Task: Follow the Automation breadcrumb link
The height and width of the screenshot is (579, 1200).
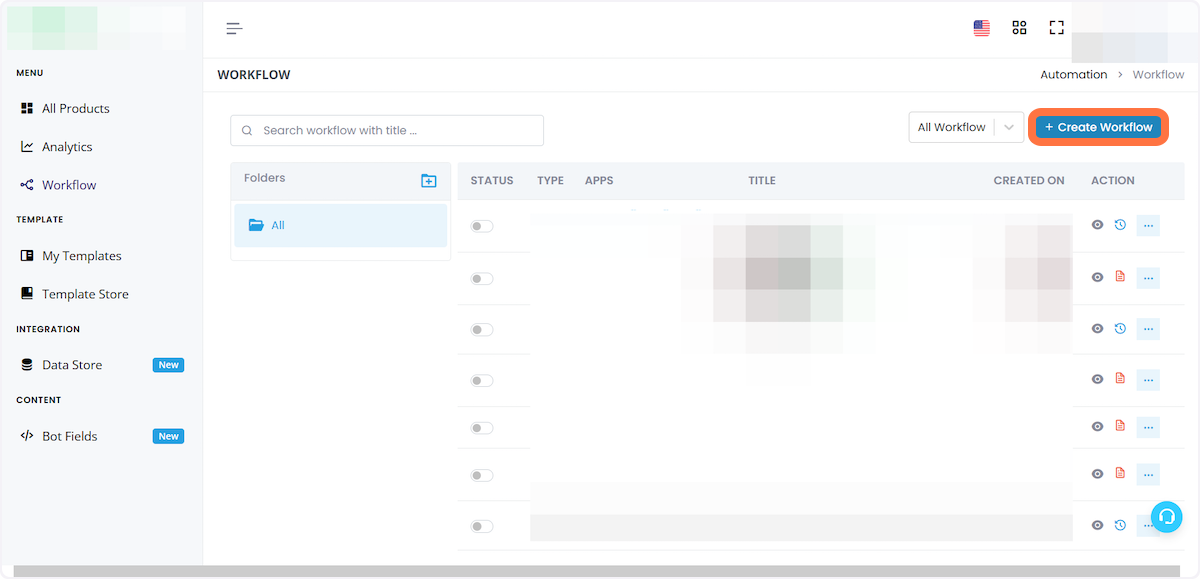Action: click(x=1073, y=75)
